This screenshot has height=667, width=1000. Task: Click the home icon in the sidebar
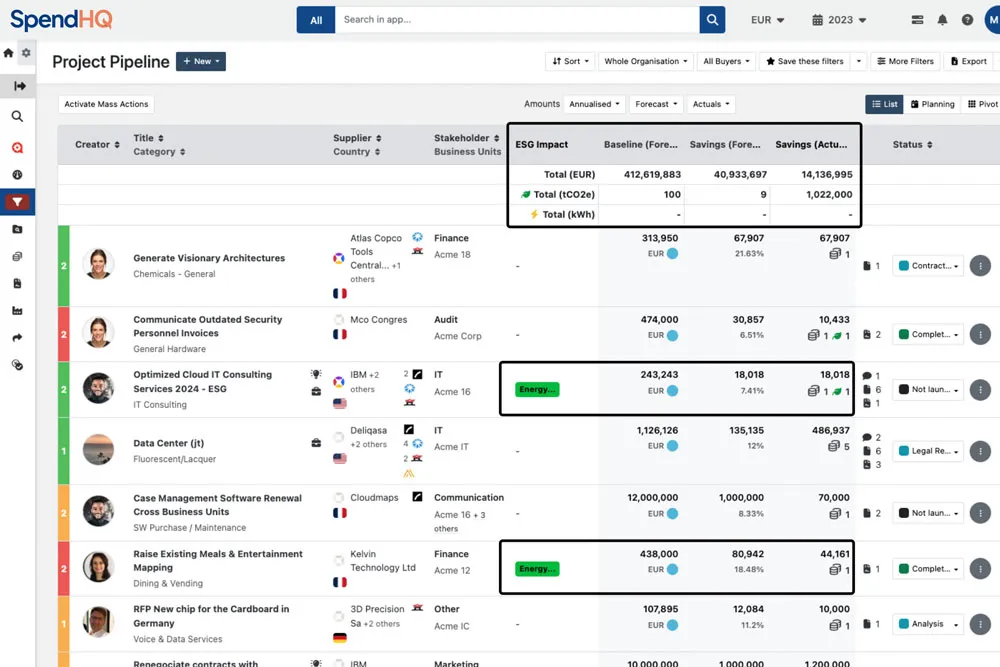click(9, 53)
